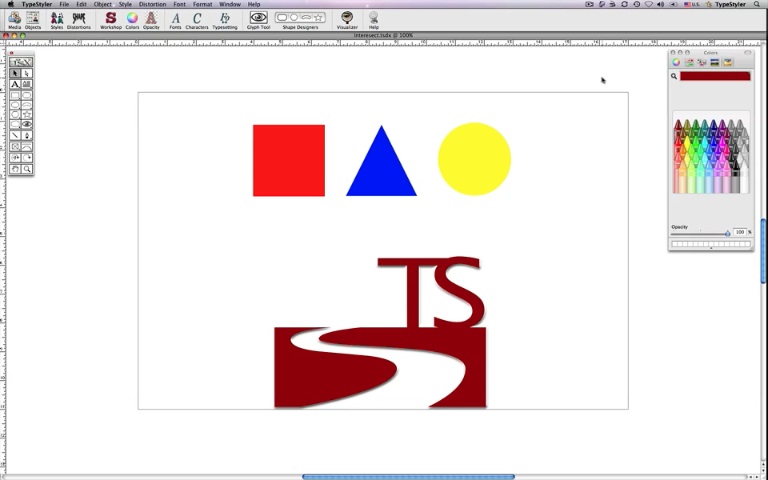Select the black arrow selection tool
768x480 pixels.
click(x=15, y=73)
